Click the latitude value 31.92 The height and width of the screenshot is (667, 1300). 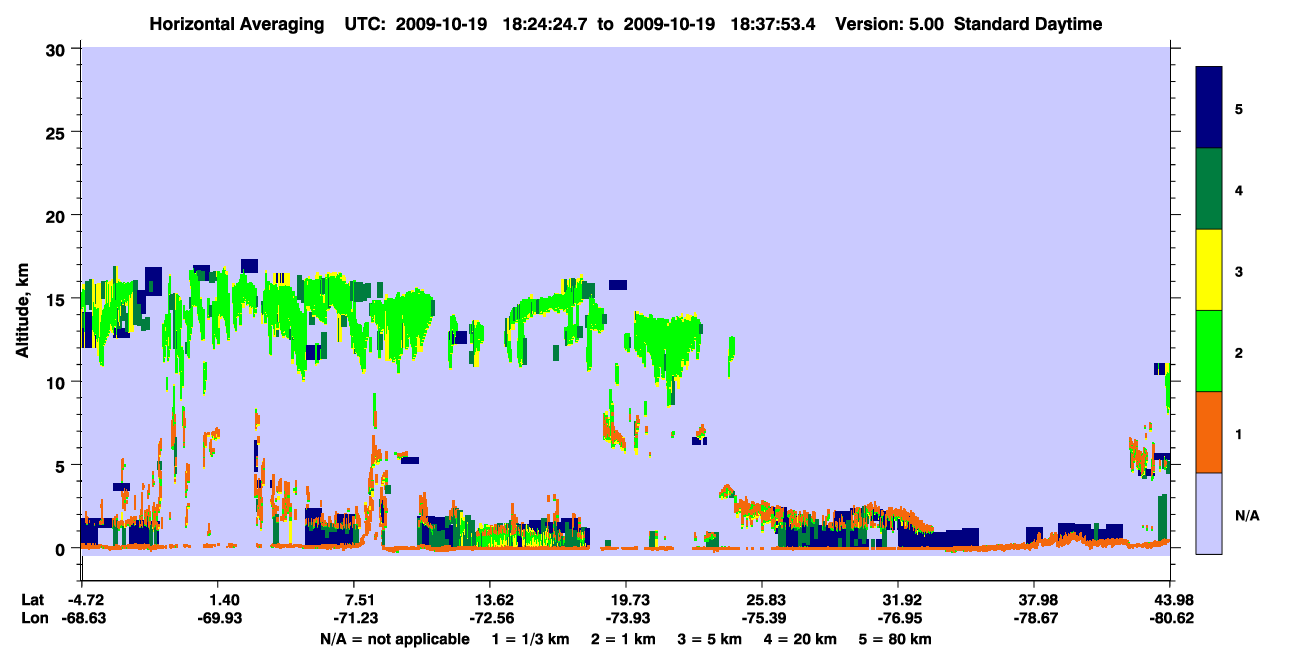coord(902,600)
